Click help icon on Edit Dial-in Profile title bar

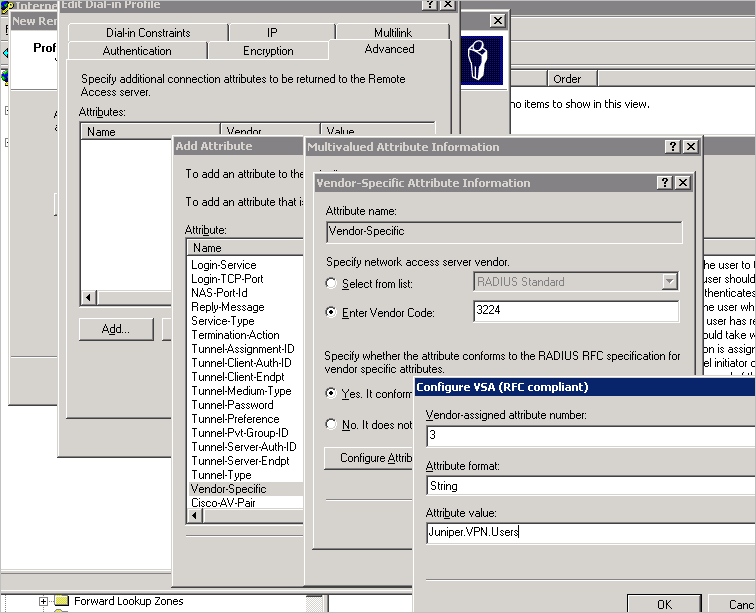coord(428,5)
